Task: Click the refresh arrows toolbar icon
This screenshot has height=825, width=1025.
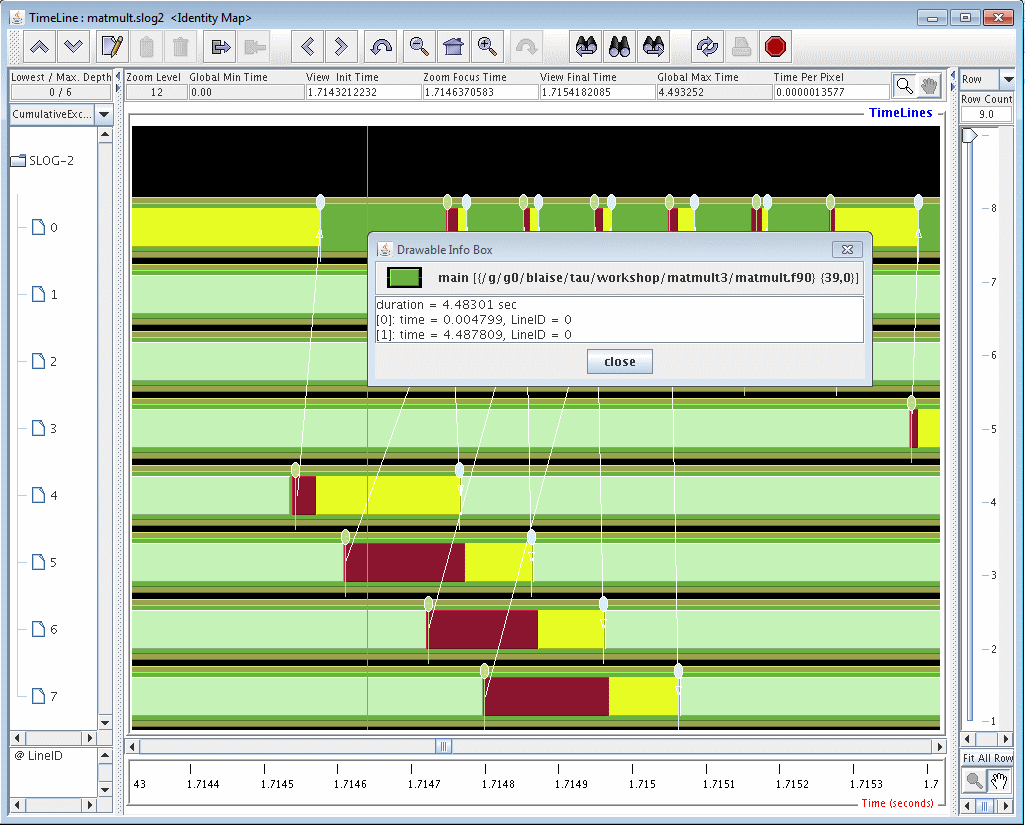Action: pos(707,46)
